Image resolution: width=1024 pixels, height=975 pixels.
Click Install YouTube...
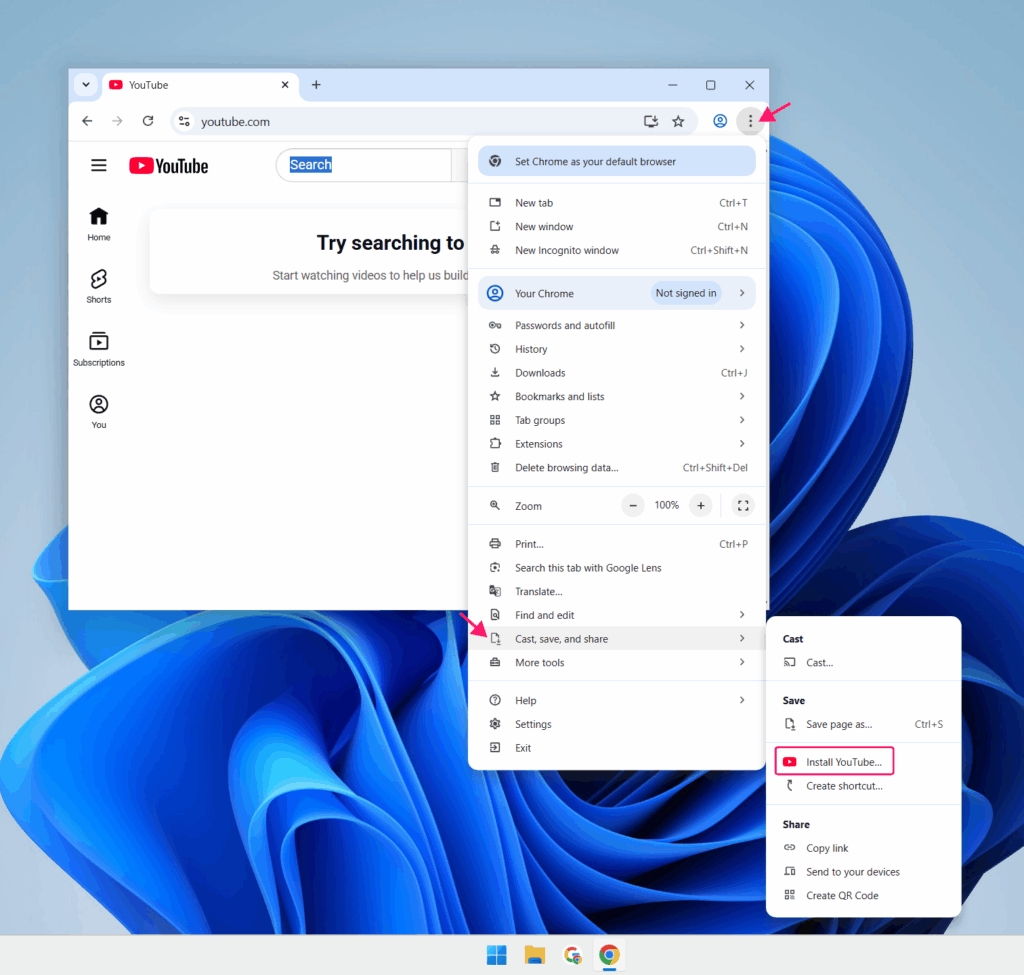click(835, 761)
